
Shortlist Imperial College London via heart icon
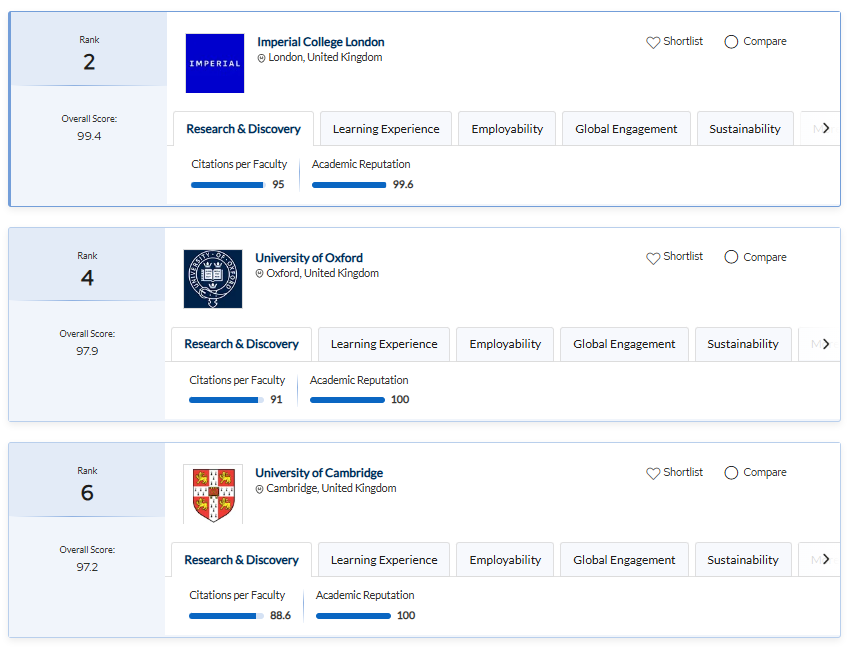tap(653, 42)
